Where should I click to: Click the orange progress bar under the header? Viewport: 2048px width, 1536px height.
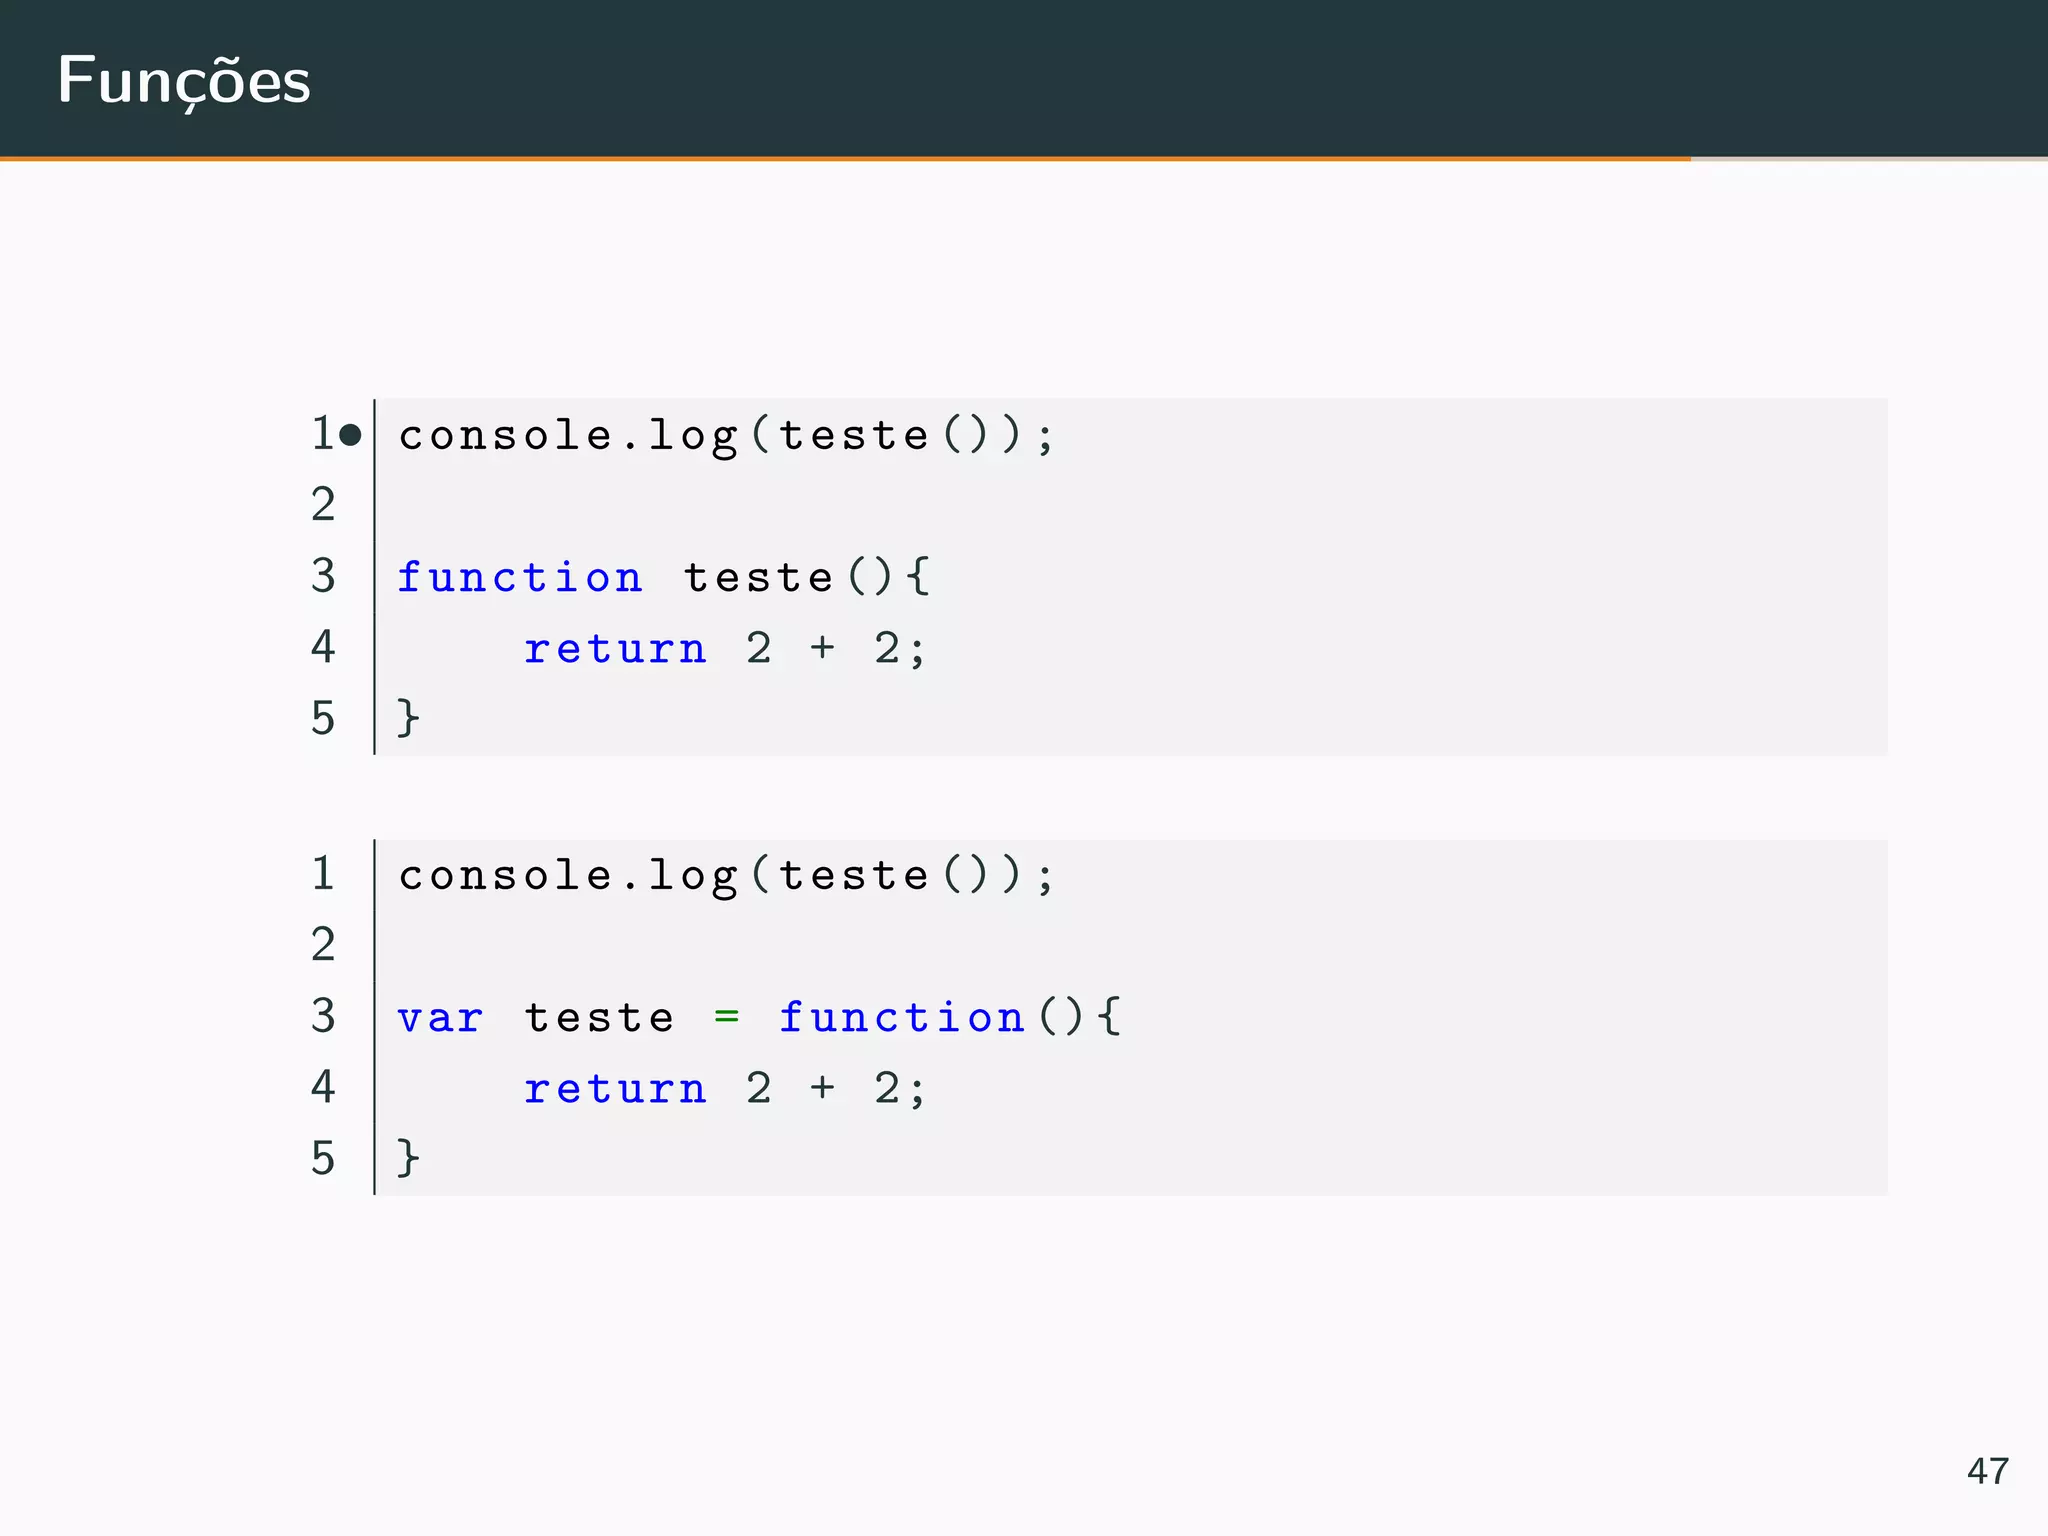[x=845, y=158]
